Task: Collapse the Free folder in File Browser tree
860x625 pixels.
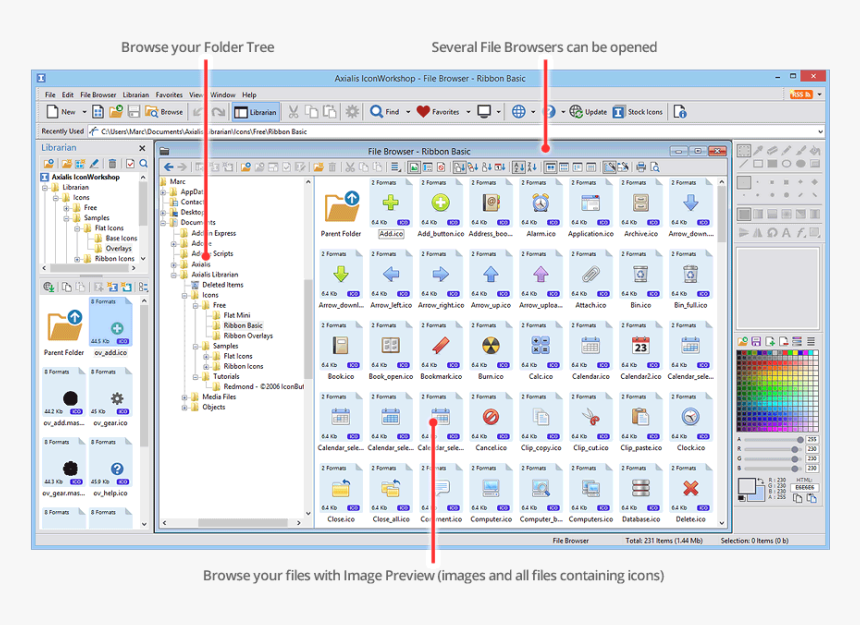Action: [x=195, y=305]
